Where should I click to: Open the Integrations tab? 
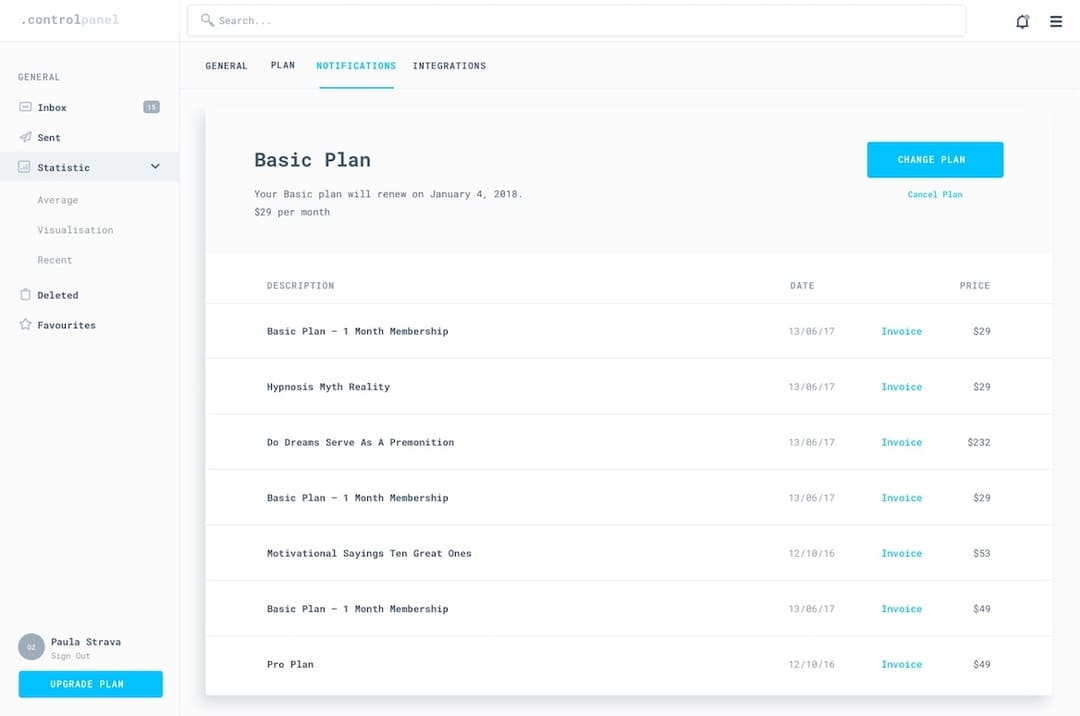pos(449,65)
